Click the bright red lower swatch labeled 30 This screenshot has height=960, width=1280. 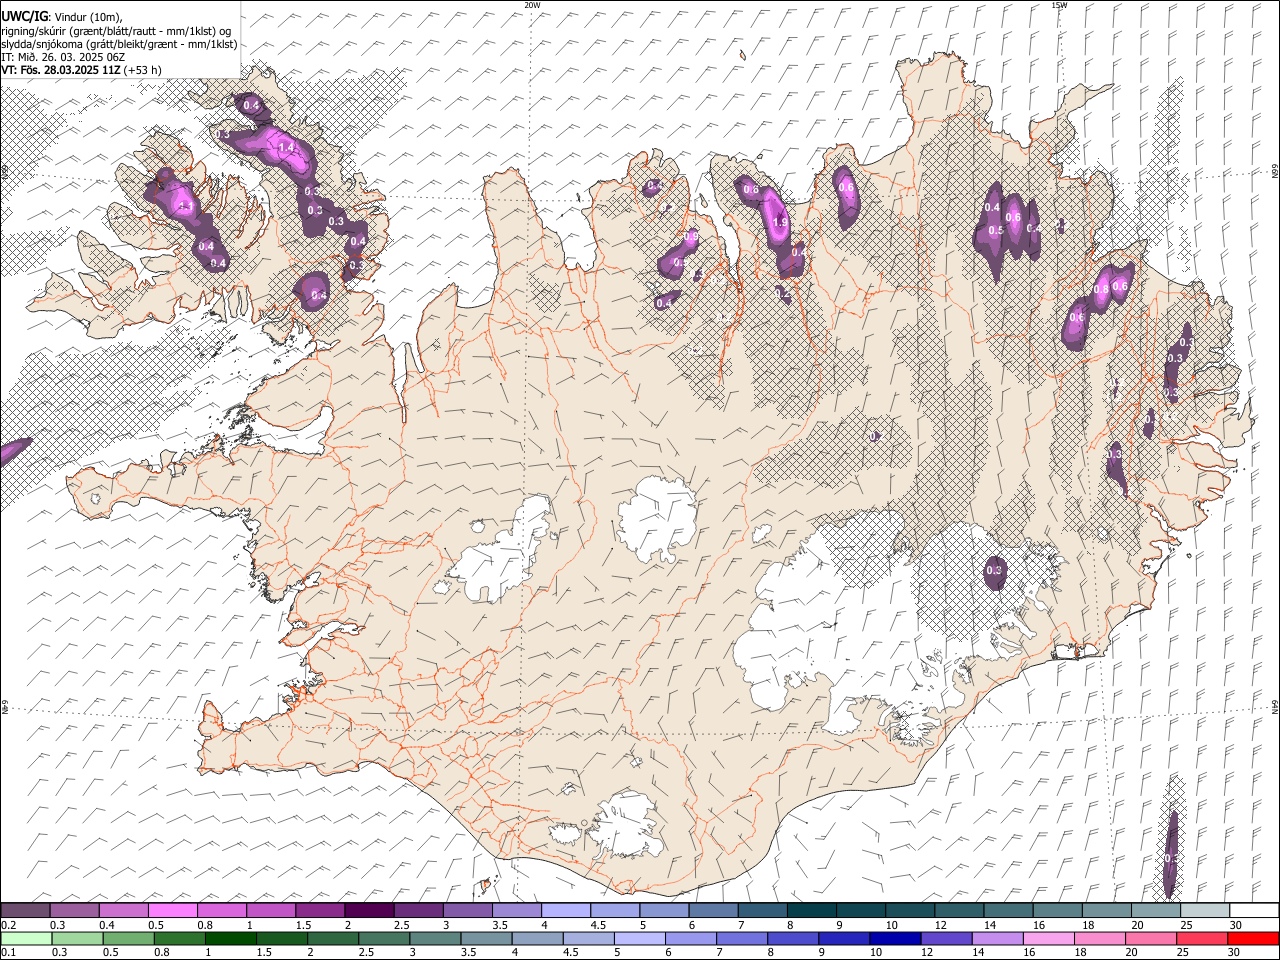tap(1252, 938)
